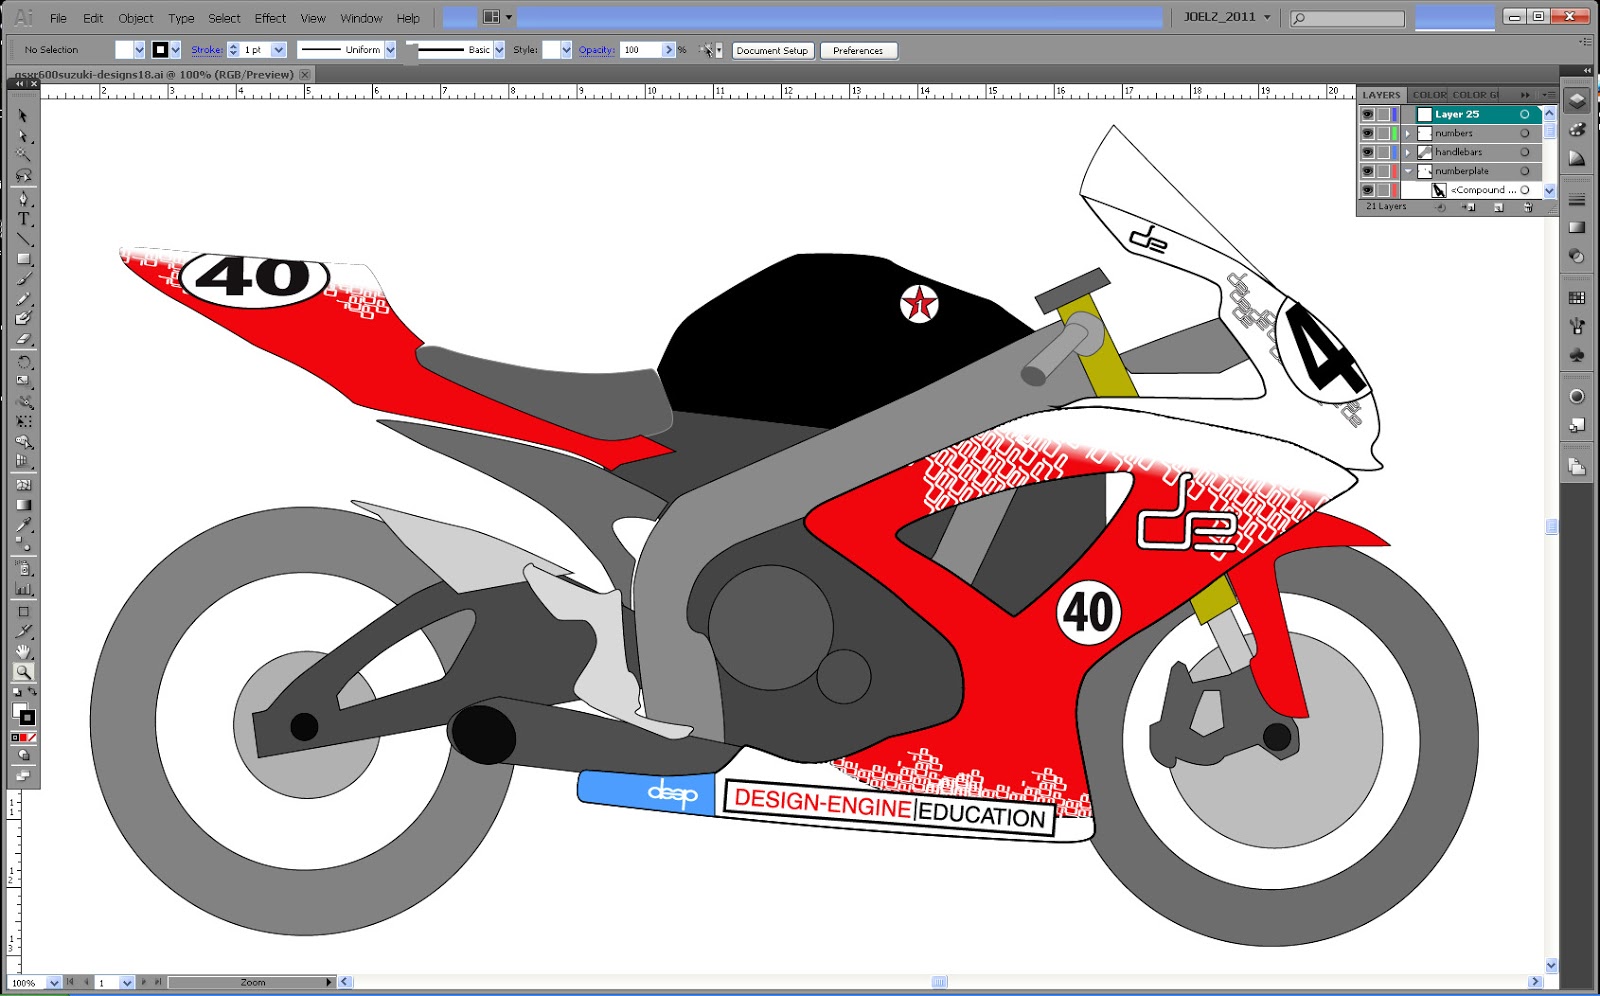1600x996 pixels.
Task: Click the Document Setup button
Action: point(772,50)
